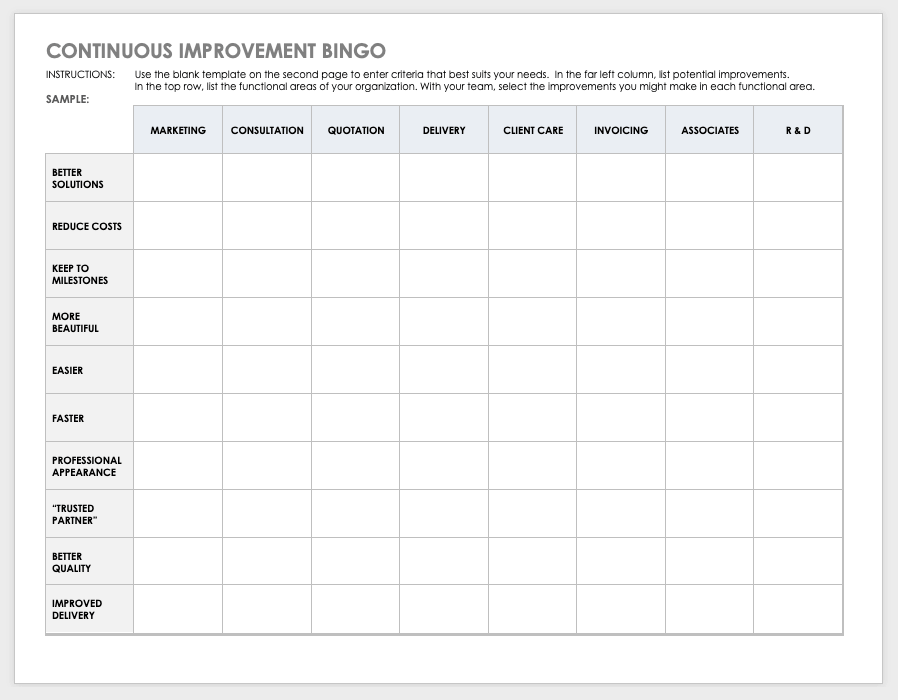
Task: Select the MORE BEAUTIFUL row label
Action: pos(75,322)
